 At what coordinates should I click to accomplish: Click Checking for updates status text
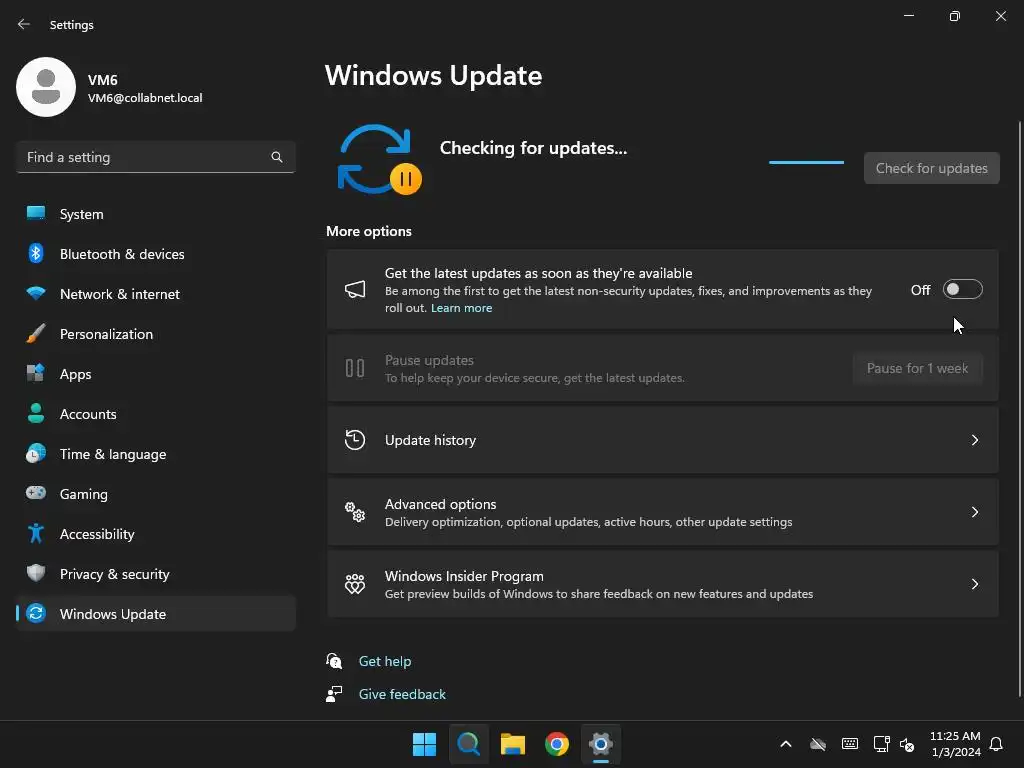(x=533, y=148)
